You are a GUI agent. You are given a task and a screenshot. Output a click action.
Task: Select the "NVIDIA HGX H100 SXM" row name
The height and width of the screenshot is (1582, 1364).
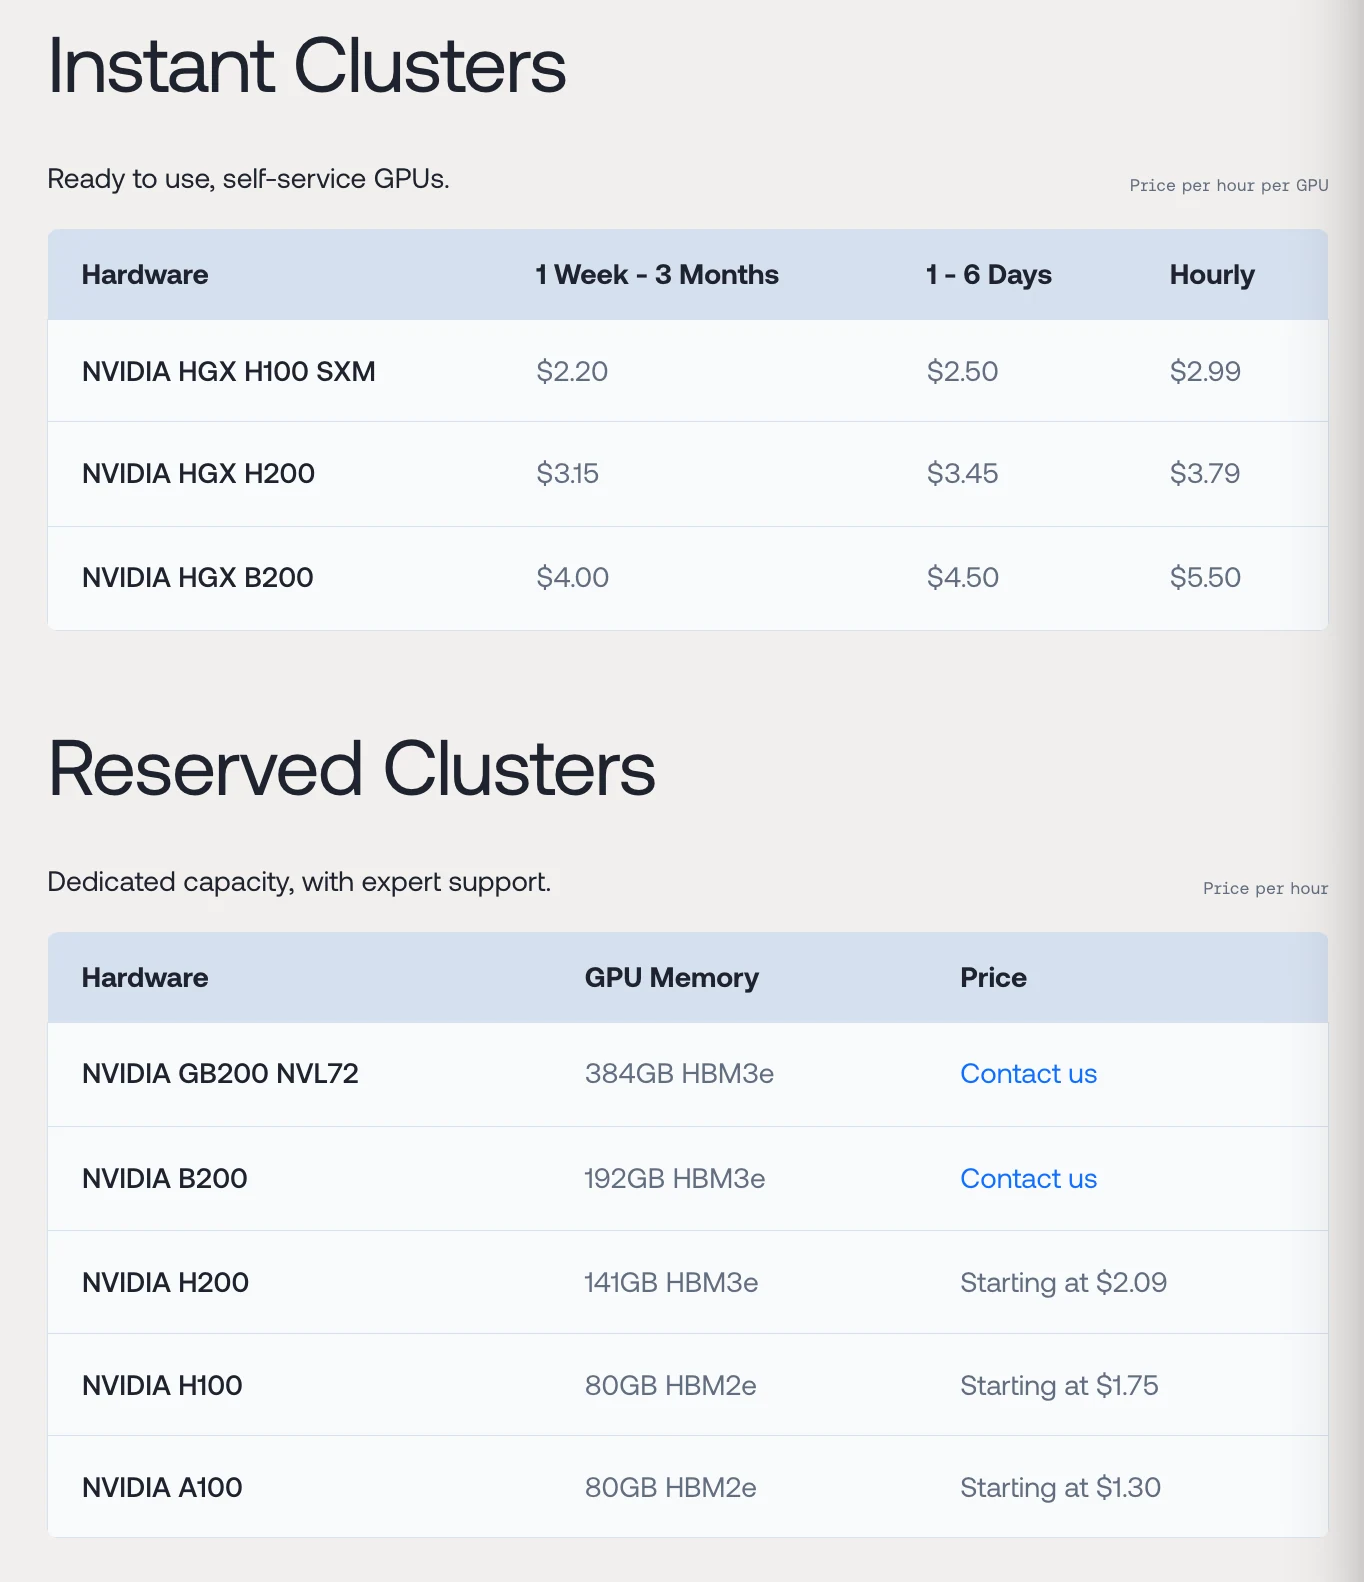pyautogui.click(x=228, y=371)
